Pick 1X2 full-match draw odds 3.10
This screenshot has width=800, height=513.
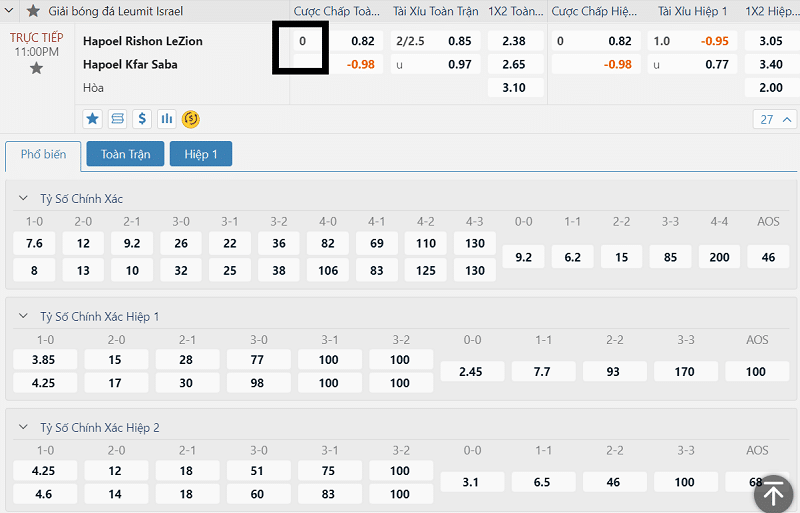[515, 88]
